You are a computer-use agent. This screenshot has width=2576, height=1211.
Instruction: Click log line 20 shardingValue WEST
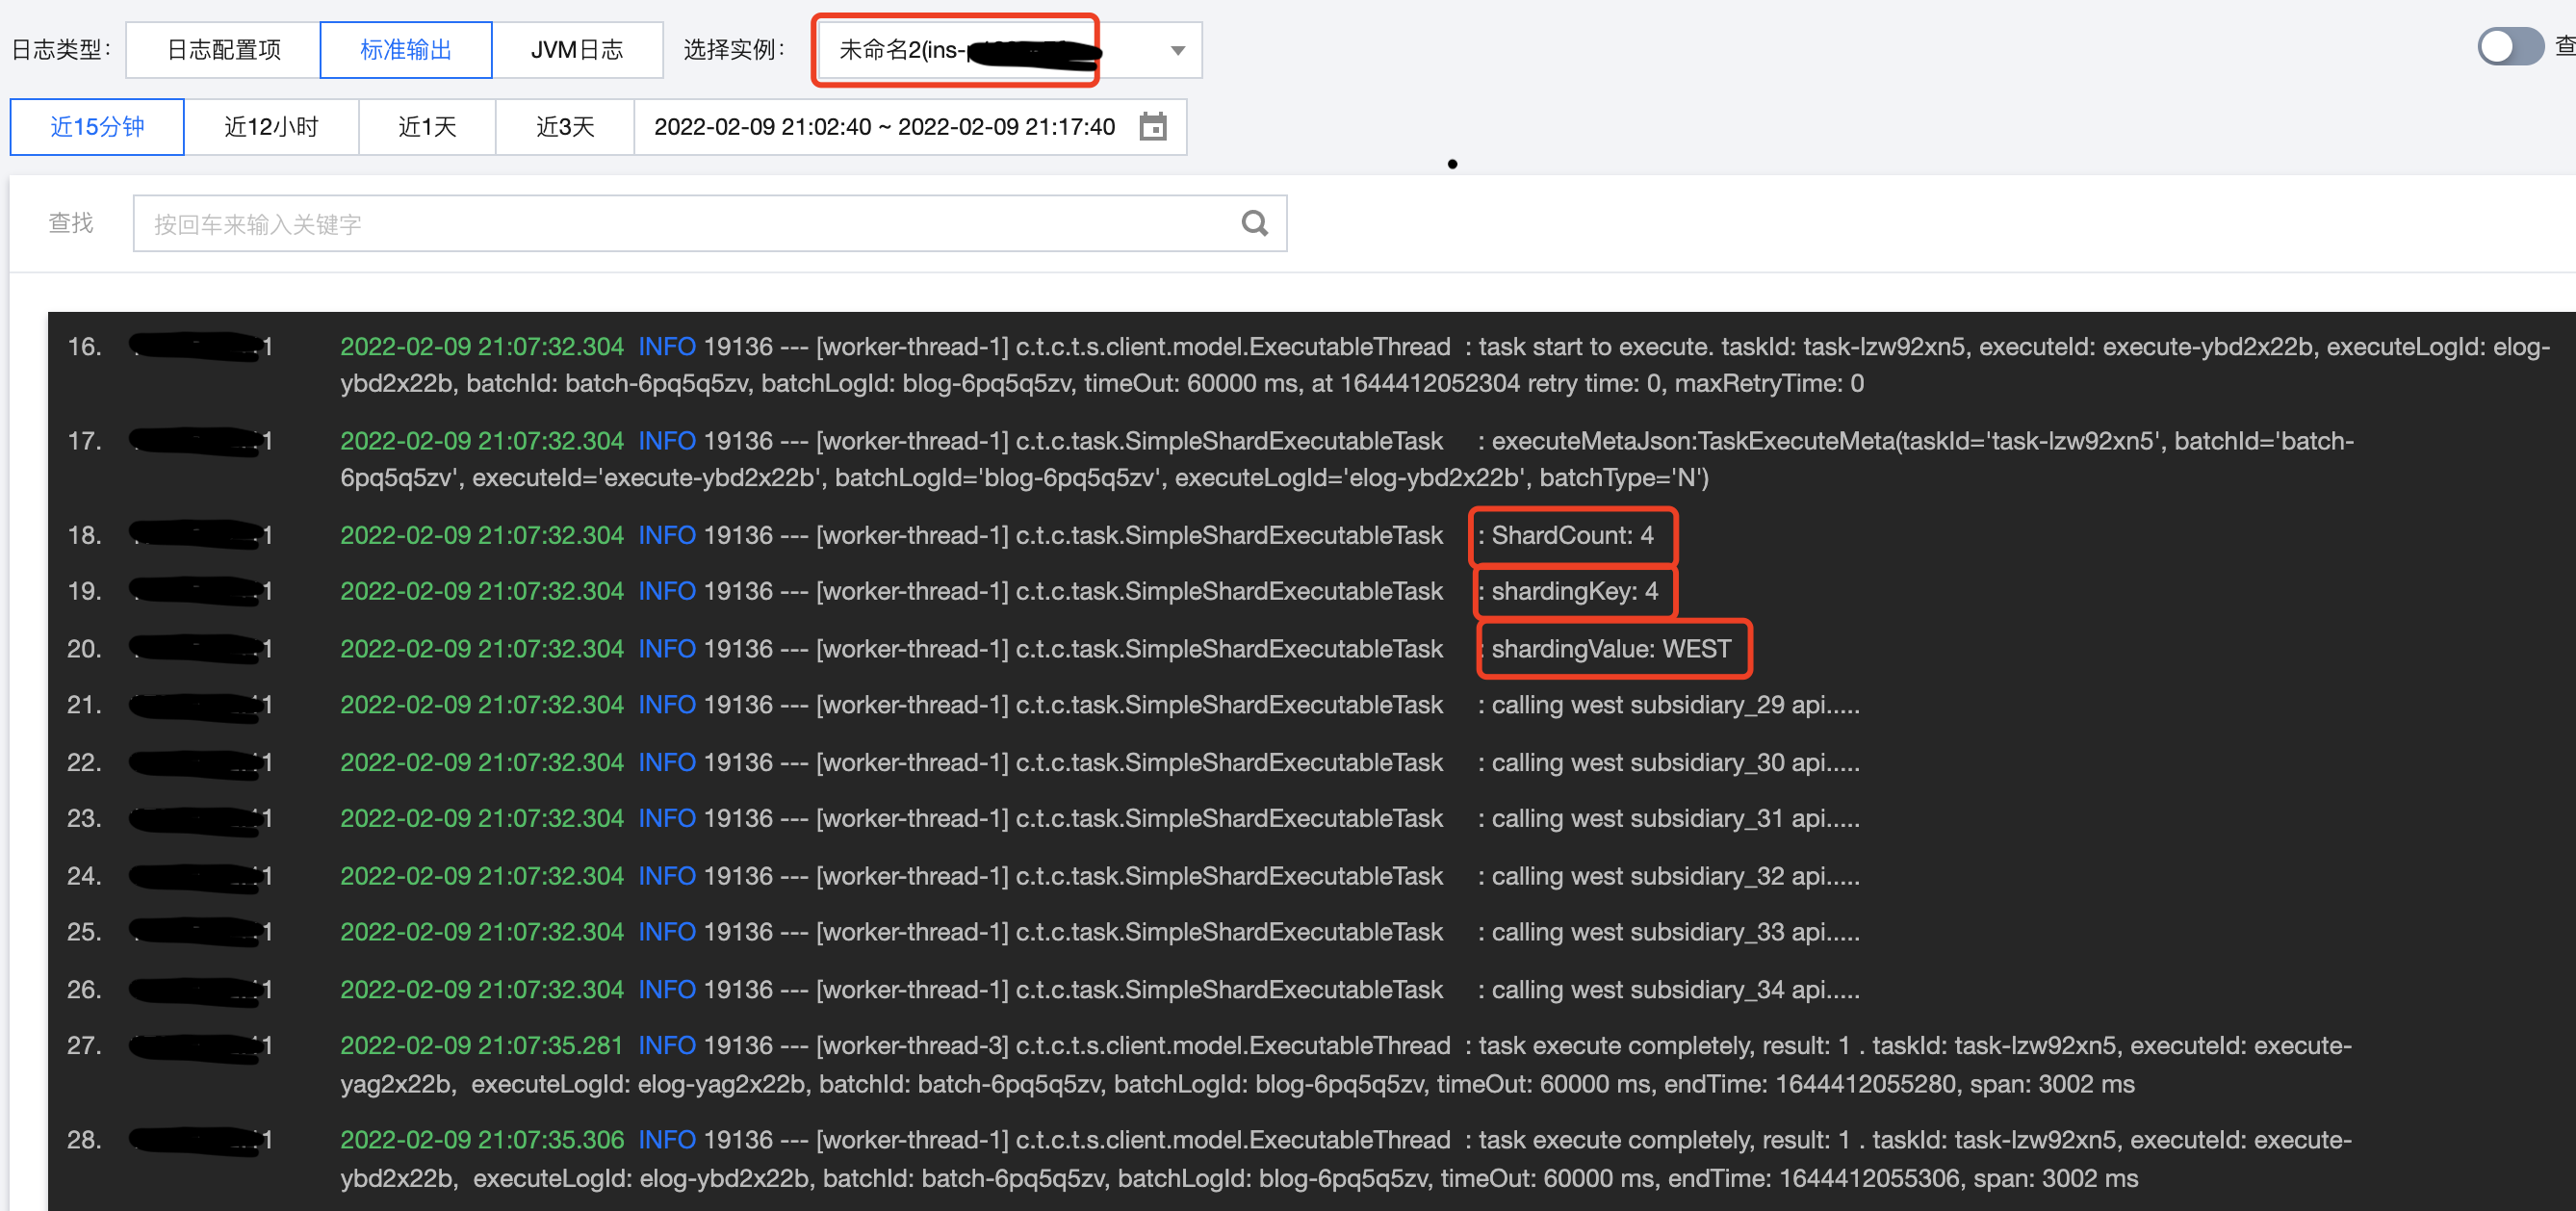coord(1610,650)
